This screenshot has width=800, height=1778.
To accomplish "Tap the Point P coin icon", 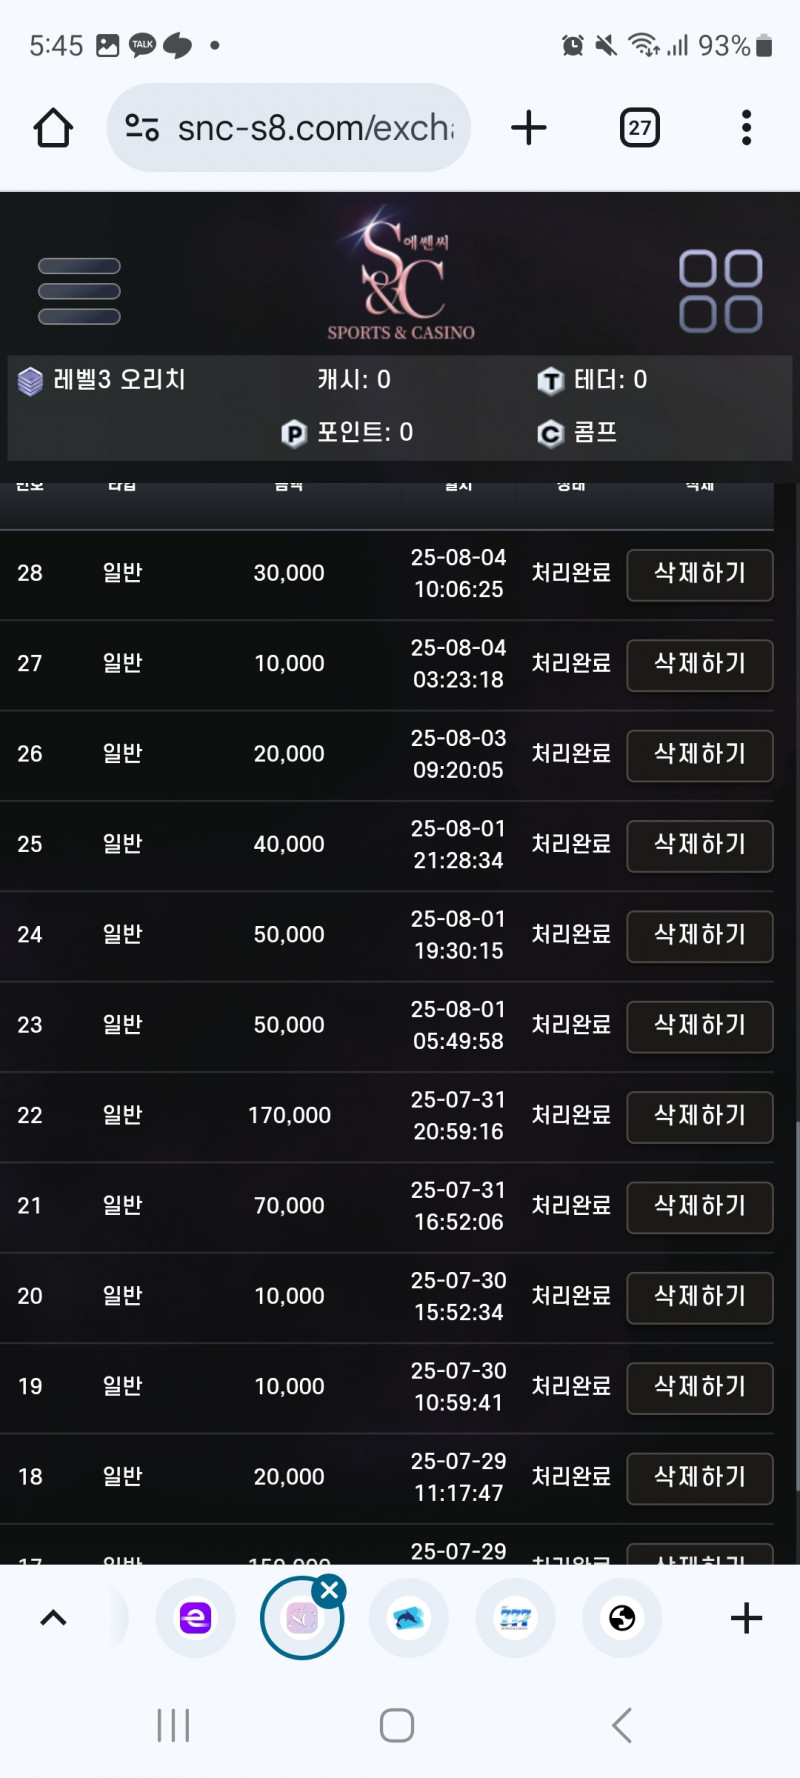I will pyautogui.click(x=294, y=434).
